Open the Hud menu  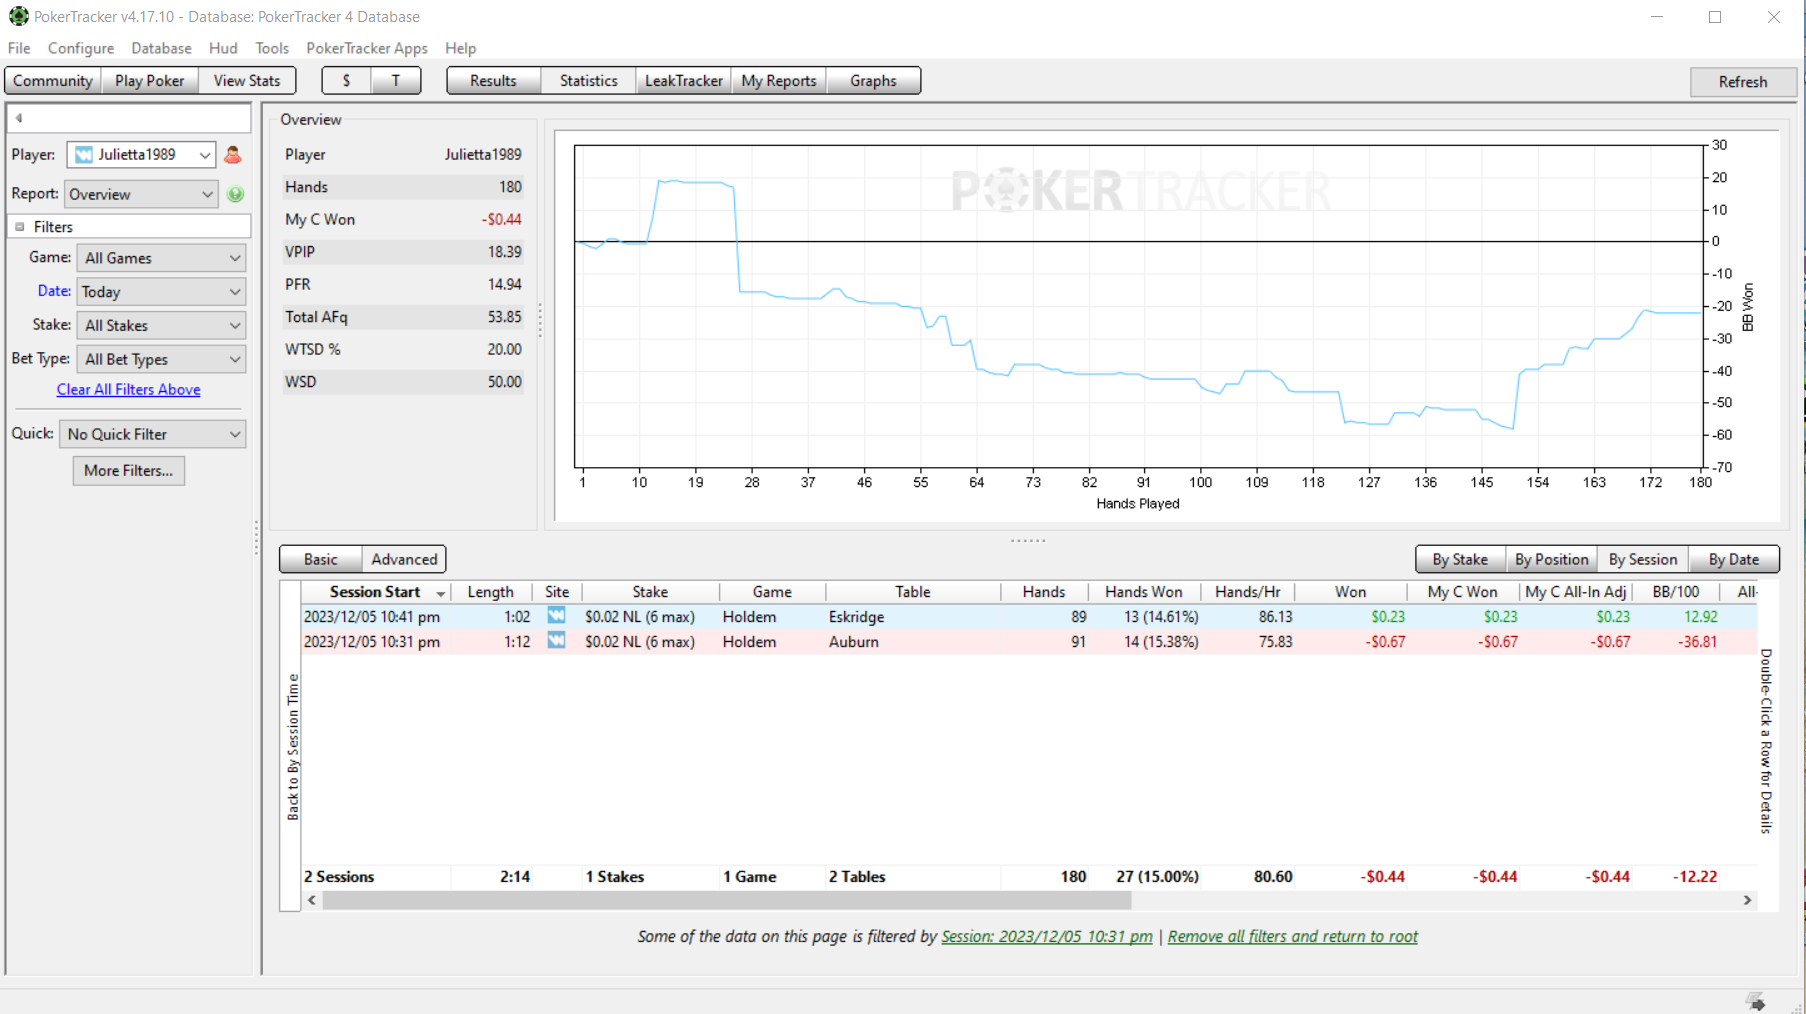tap(223, 48)
